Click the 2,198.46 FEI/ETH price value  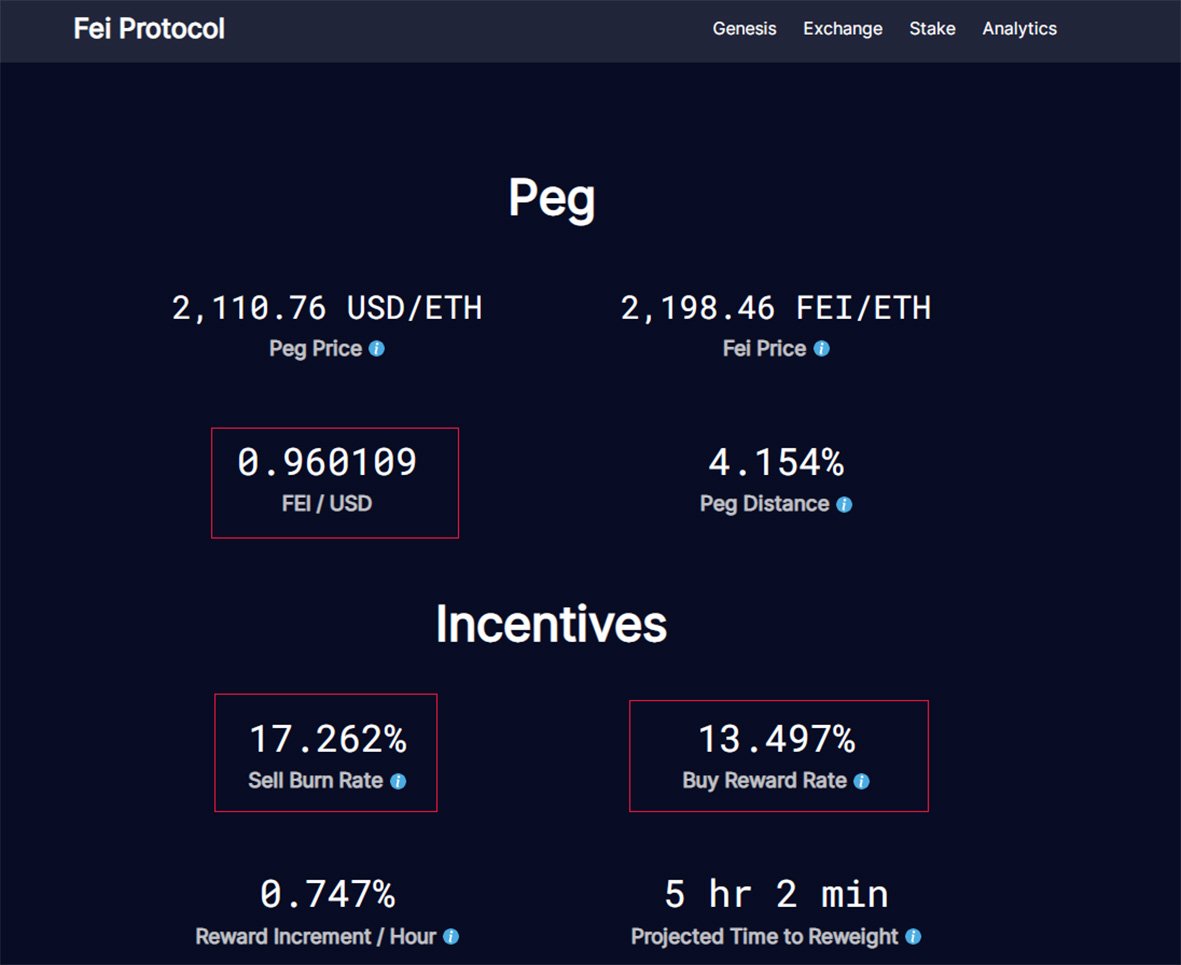coord(776,308)
